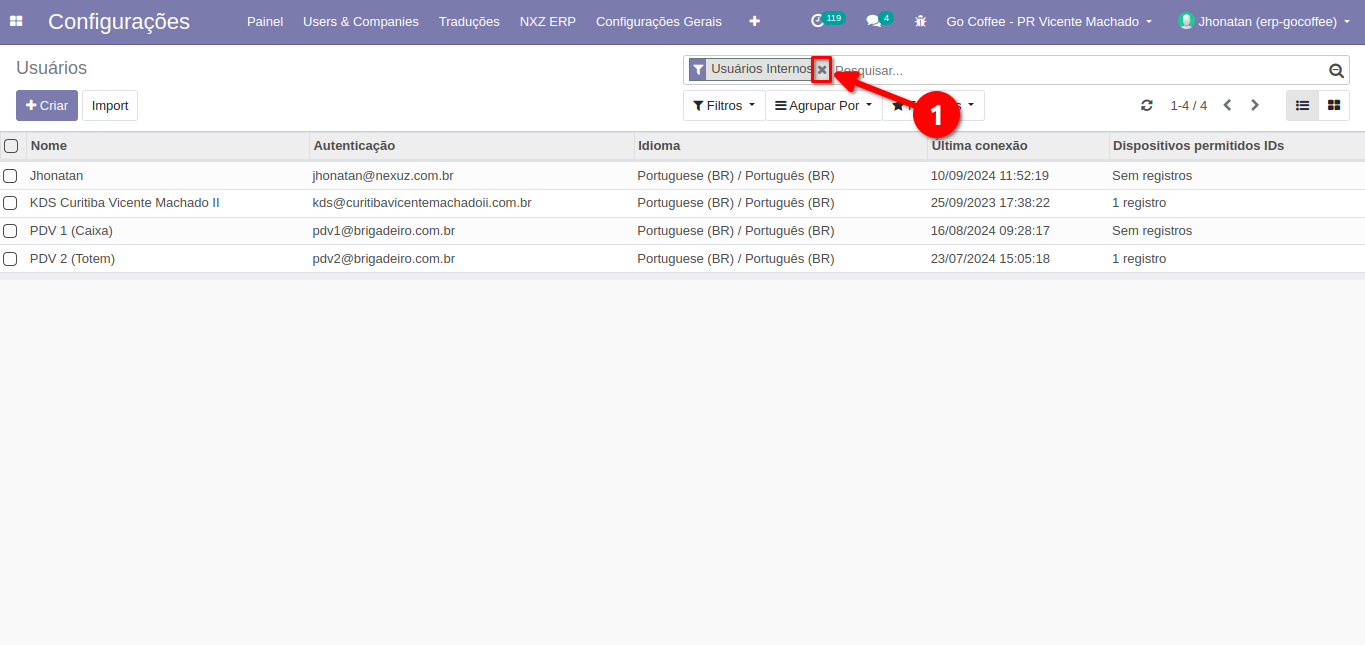Check the PDV 1 (Caixa) row
The width and height of the screenshot is (1365, 645).
click(x=11, y=231)
